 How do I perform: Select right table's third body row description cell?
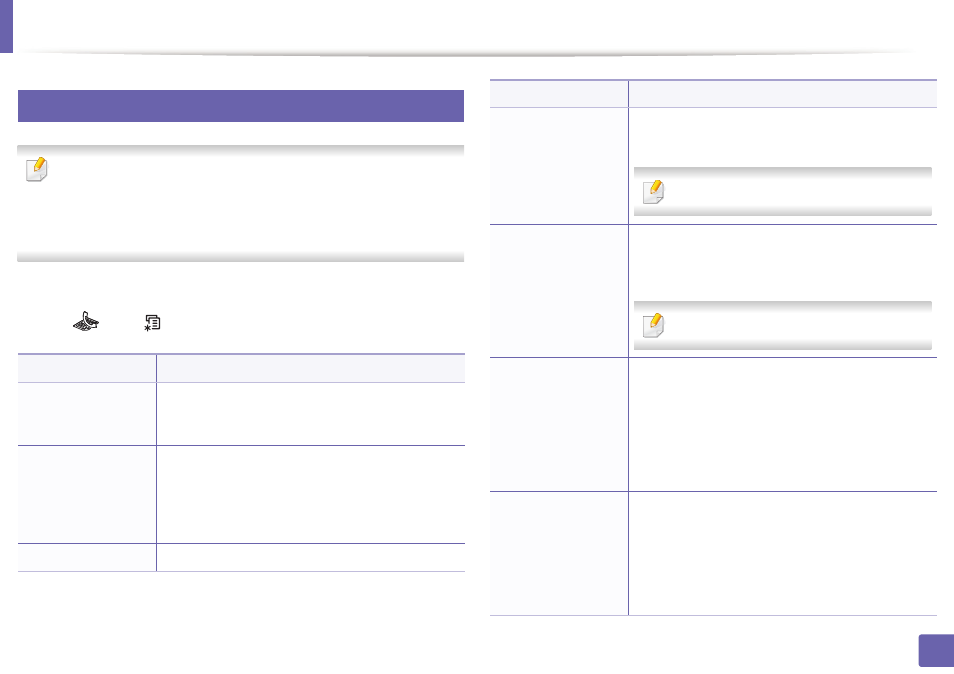coord(783,425)
